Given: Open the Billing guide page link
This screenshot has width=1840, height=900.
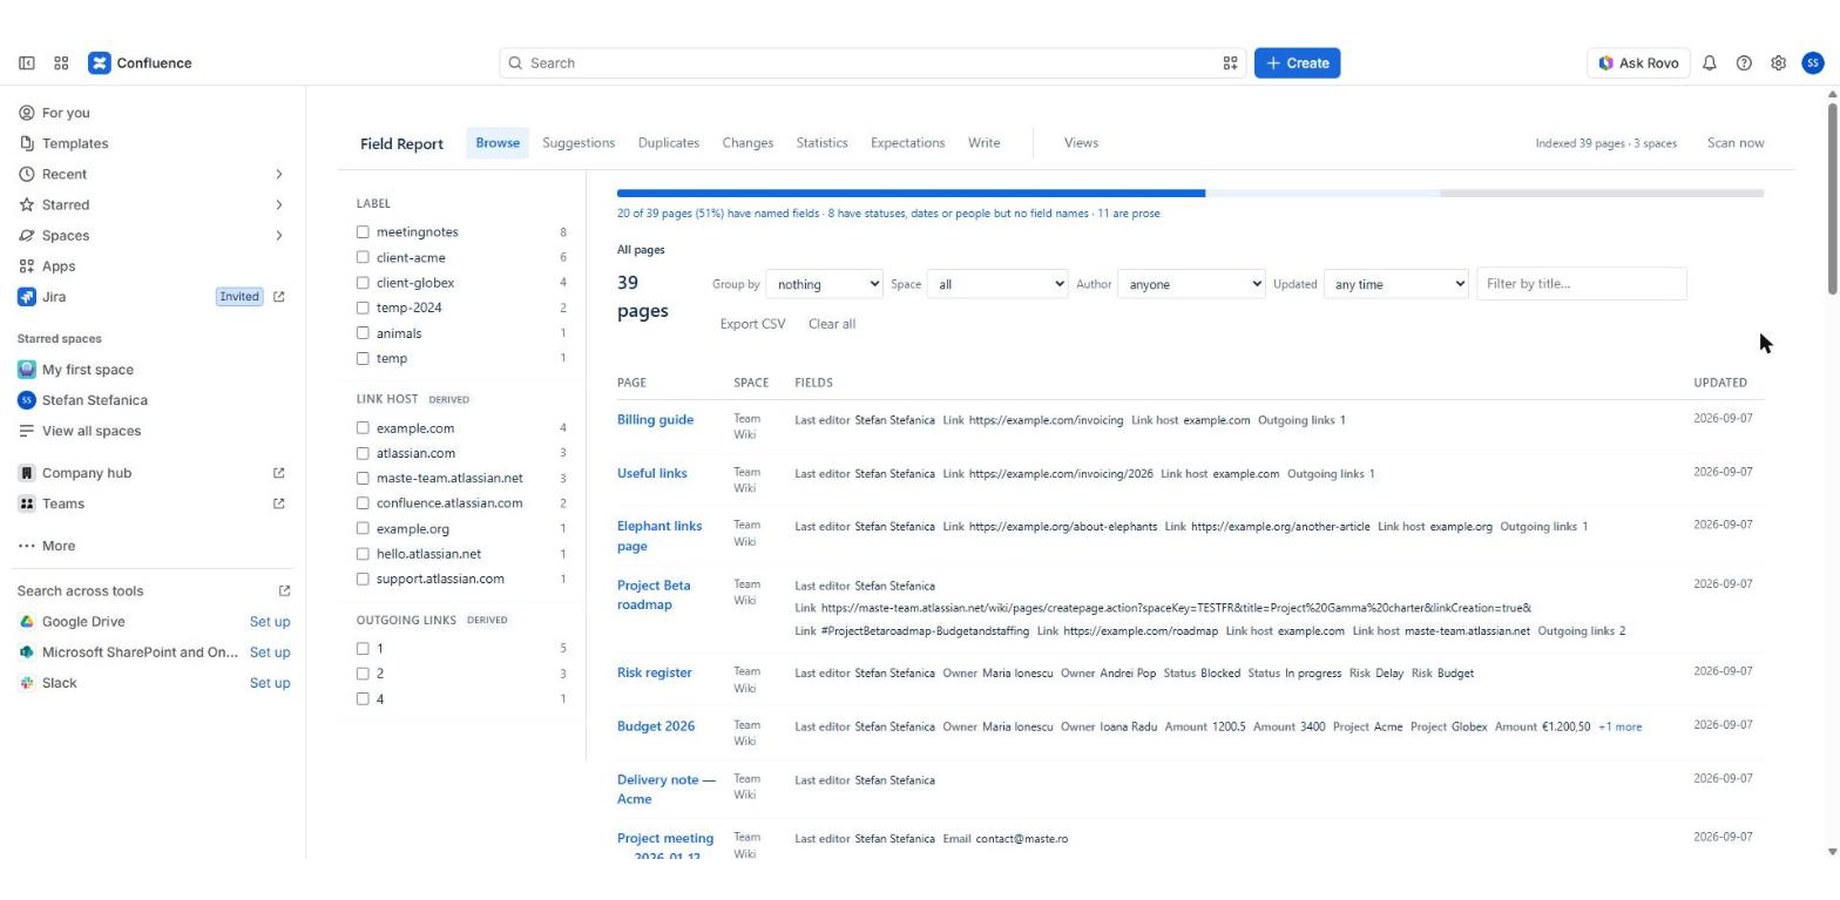Looking at the screenshot, I should (x=654, y=420).
